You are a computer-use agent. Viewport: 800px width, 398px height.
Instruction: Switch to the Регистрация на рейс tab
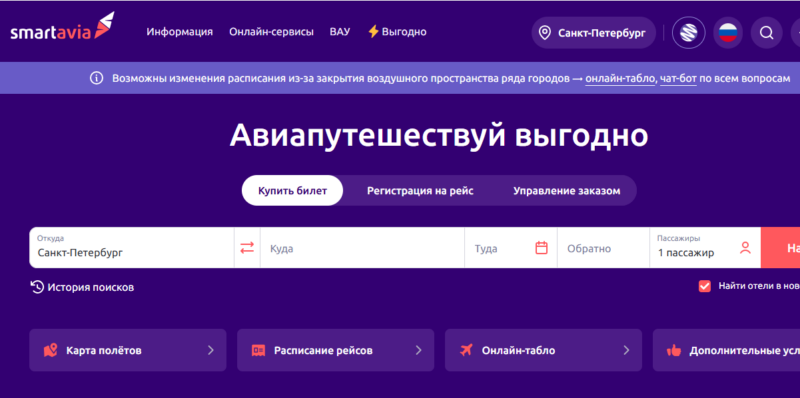420,191
